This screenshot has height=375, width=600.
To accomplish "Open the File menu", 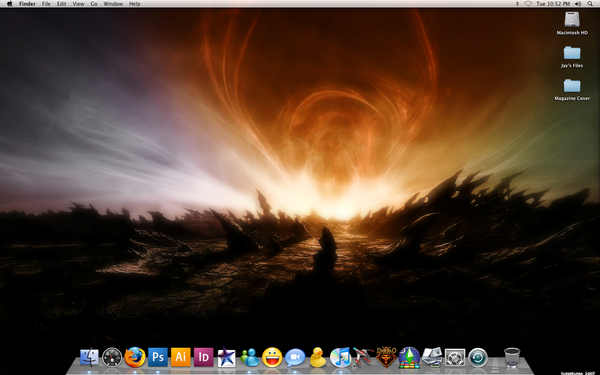I will (46, 4).
